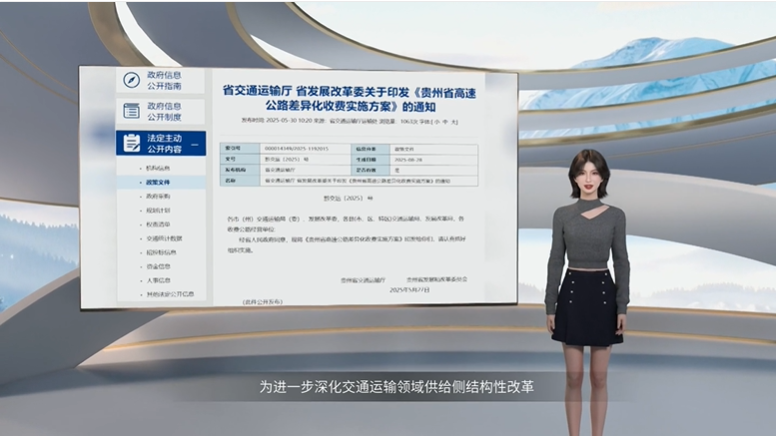
Task: Collapse the 法定主动公开内容 section with minus sign
Action: coord(194,146)
